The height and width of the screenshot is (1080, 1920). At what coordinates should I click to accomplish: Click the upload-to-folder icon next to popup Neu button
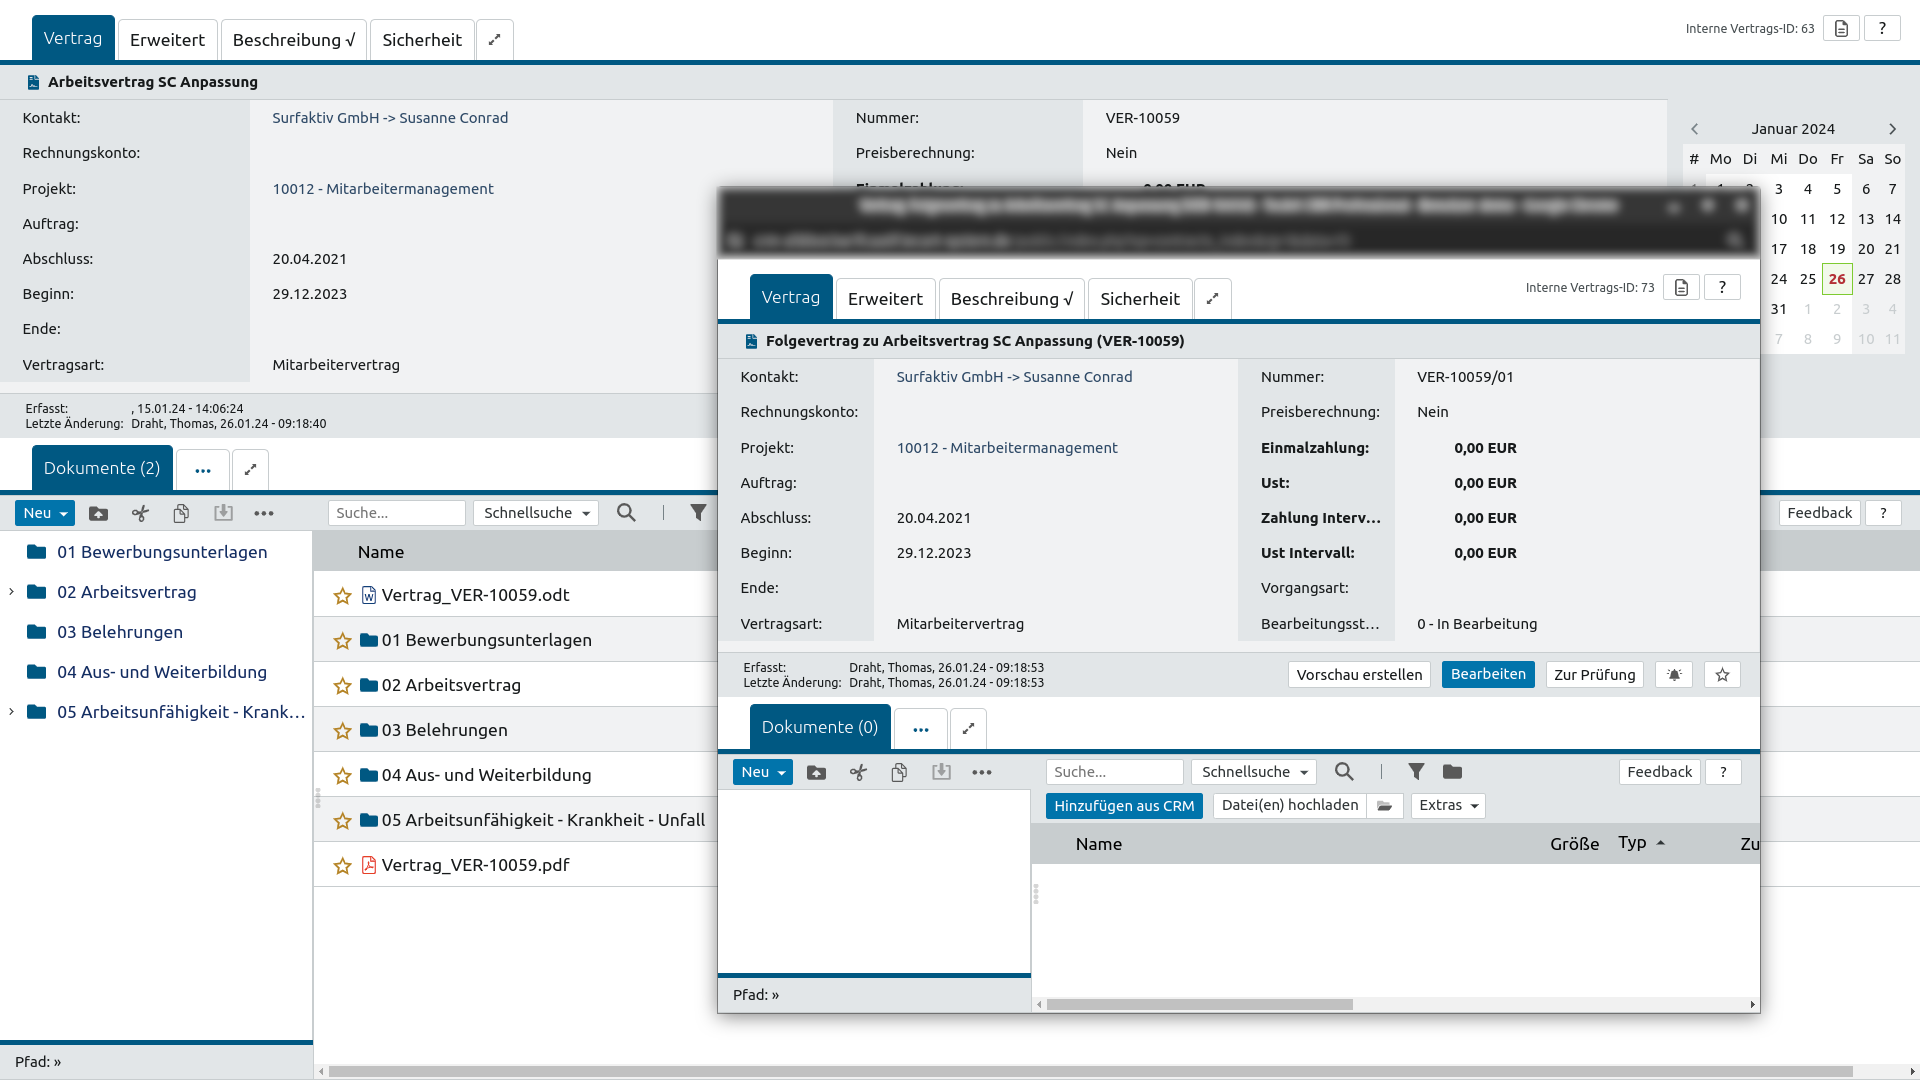816,772
